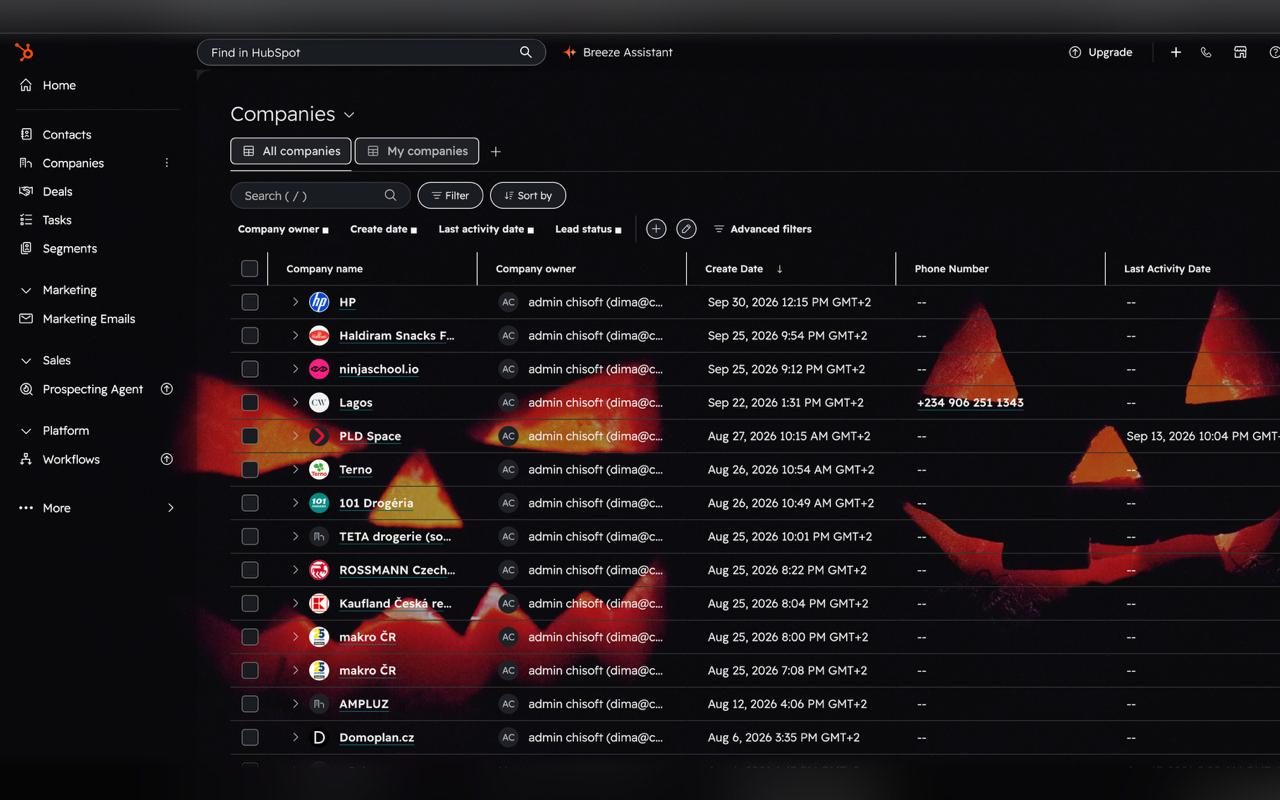Viewport: 1280px width, 800px height.
Task: Click the HubSpot sprocket logo
Action: [x=24, y=52]
